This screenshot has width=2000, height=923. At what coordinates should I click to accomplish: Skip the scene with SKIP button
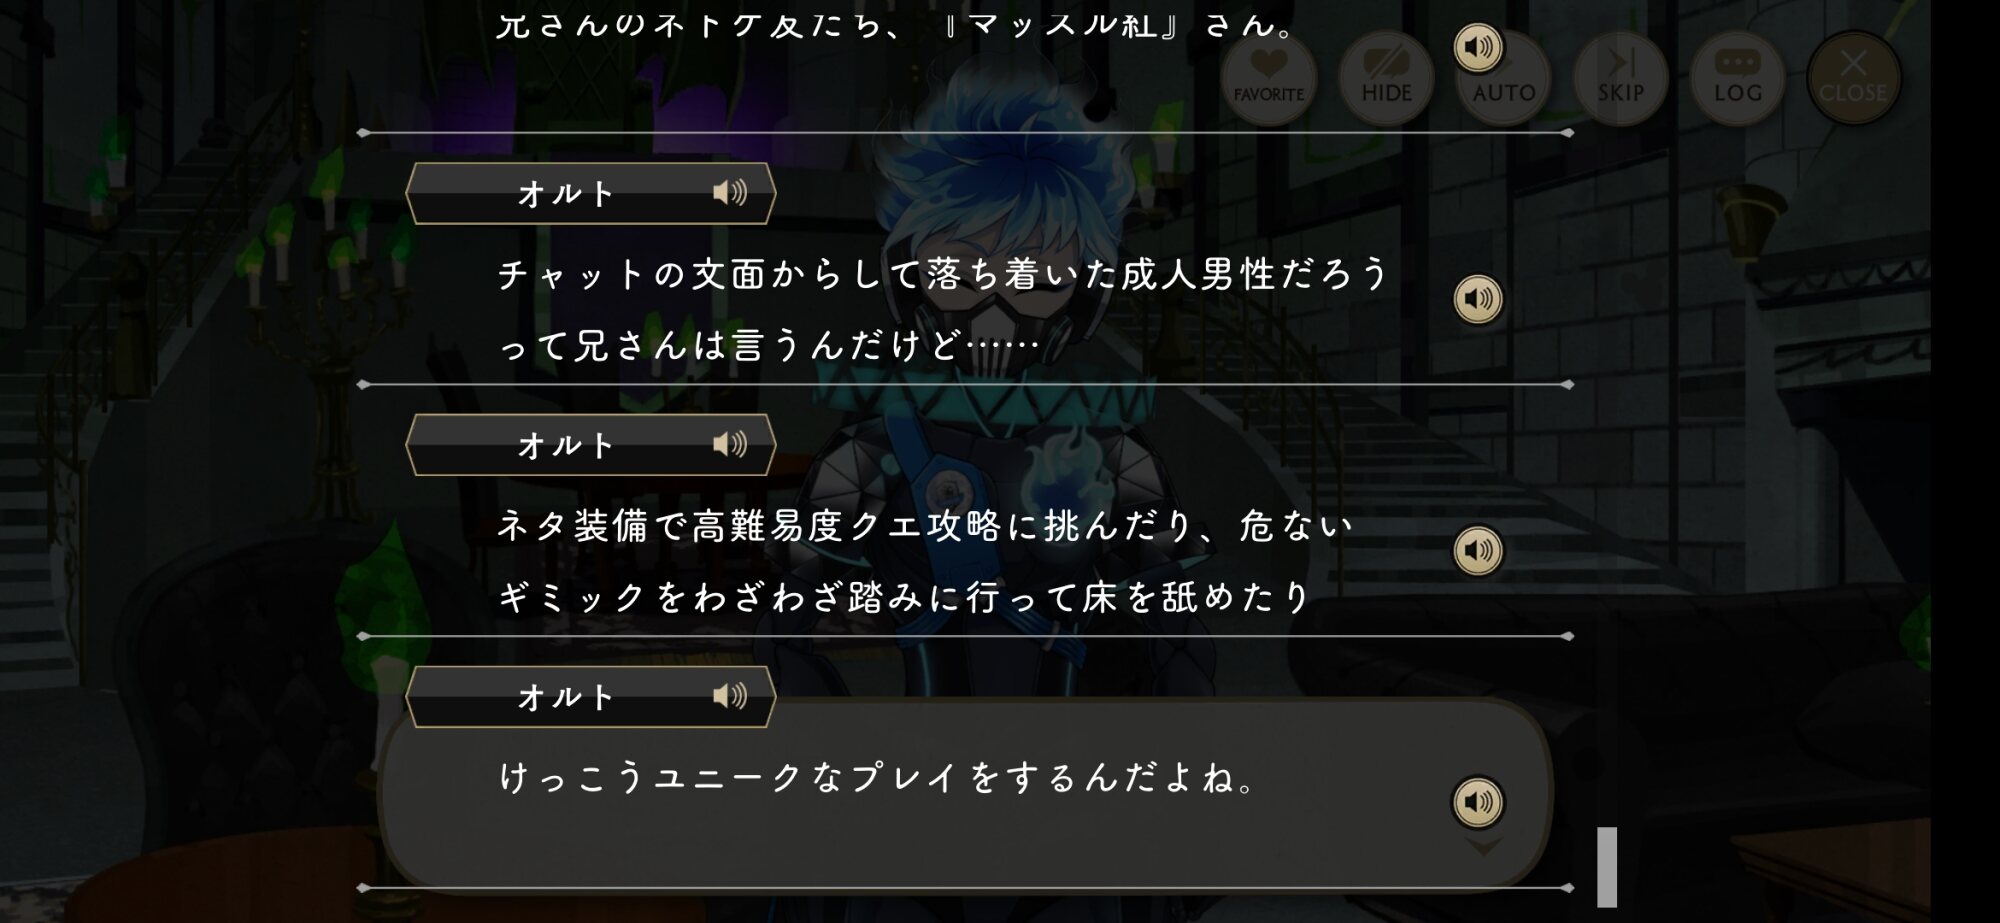[1621, 78]
